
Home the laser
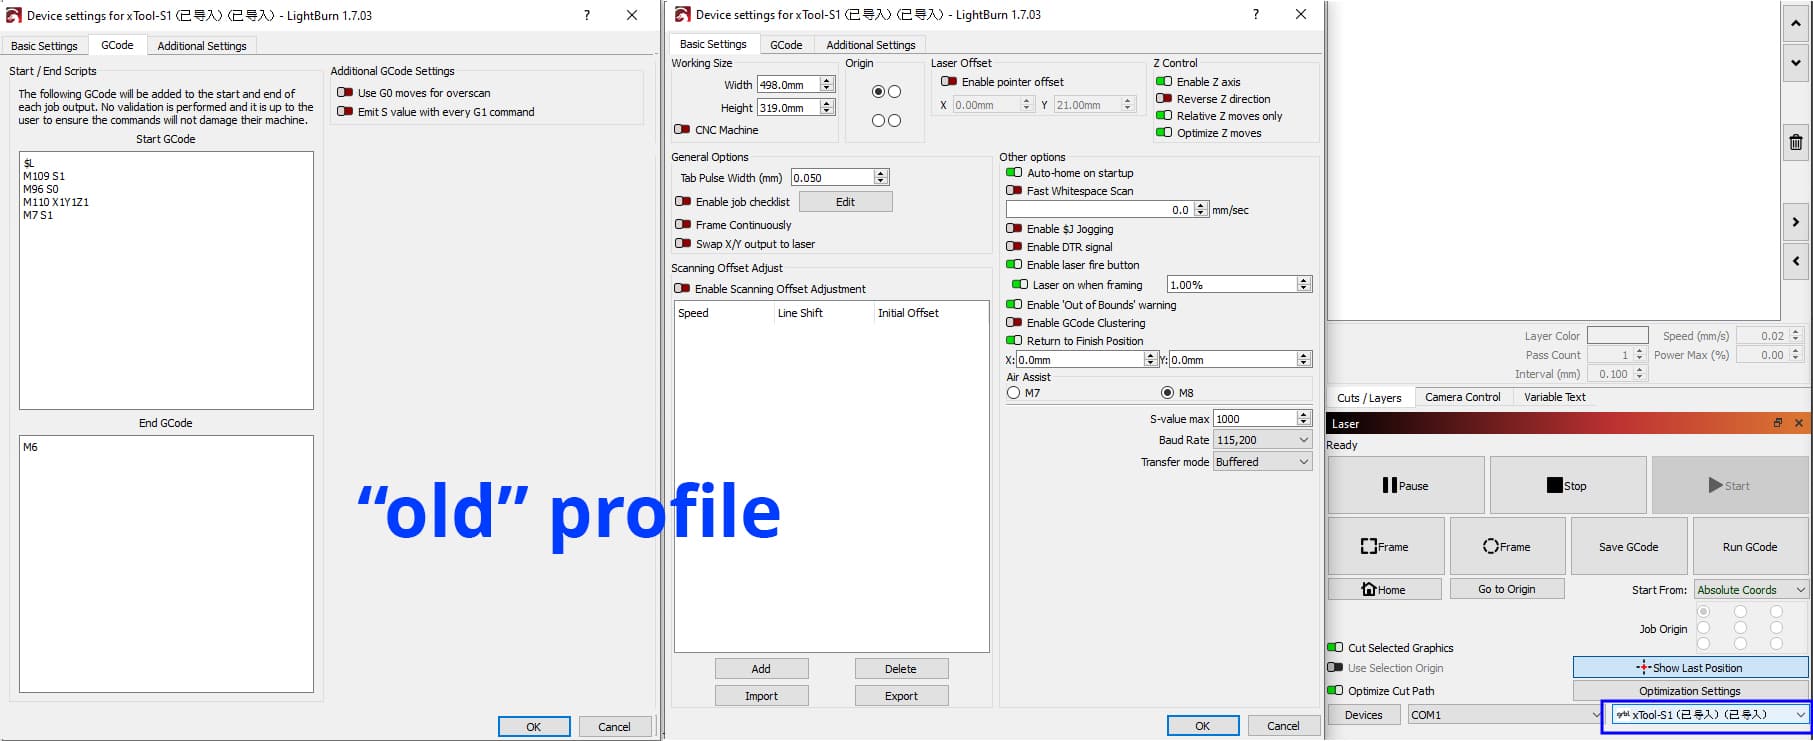(x=1384, y=589)
